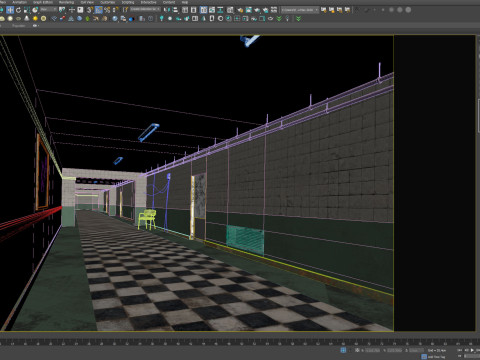Click the cone primitive icon in second toolbar row
480x360 pixels.
pyautogui.click(x=27, y=18)
